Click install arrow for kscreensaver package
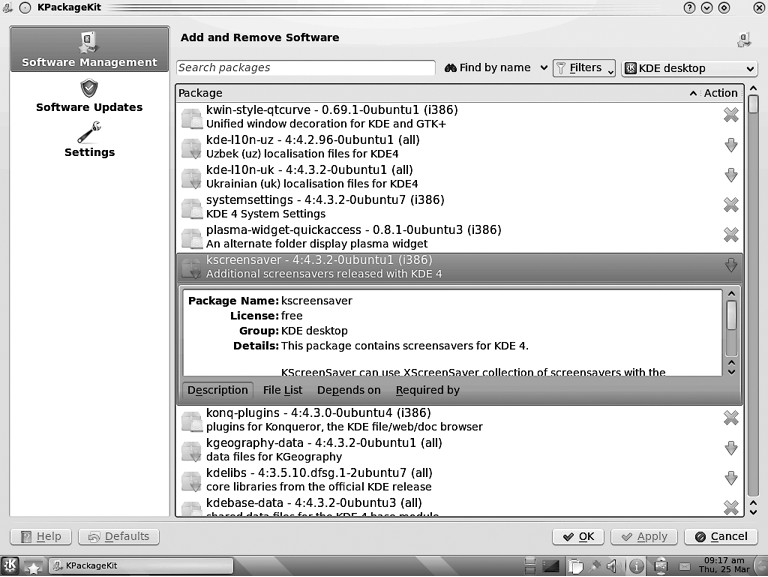The width and height of the screenshot is (768, 577). 731,265
